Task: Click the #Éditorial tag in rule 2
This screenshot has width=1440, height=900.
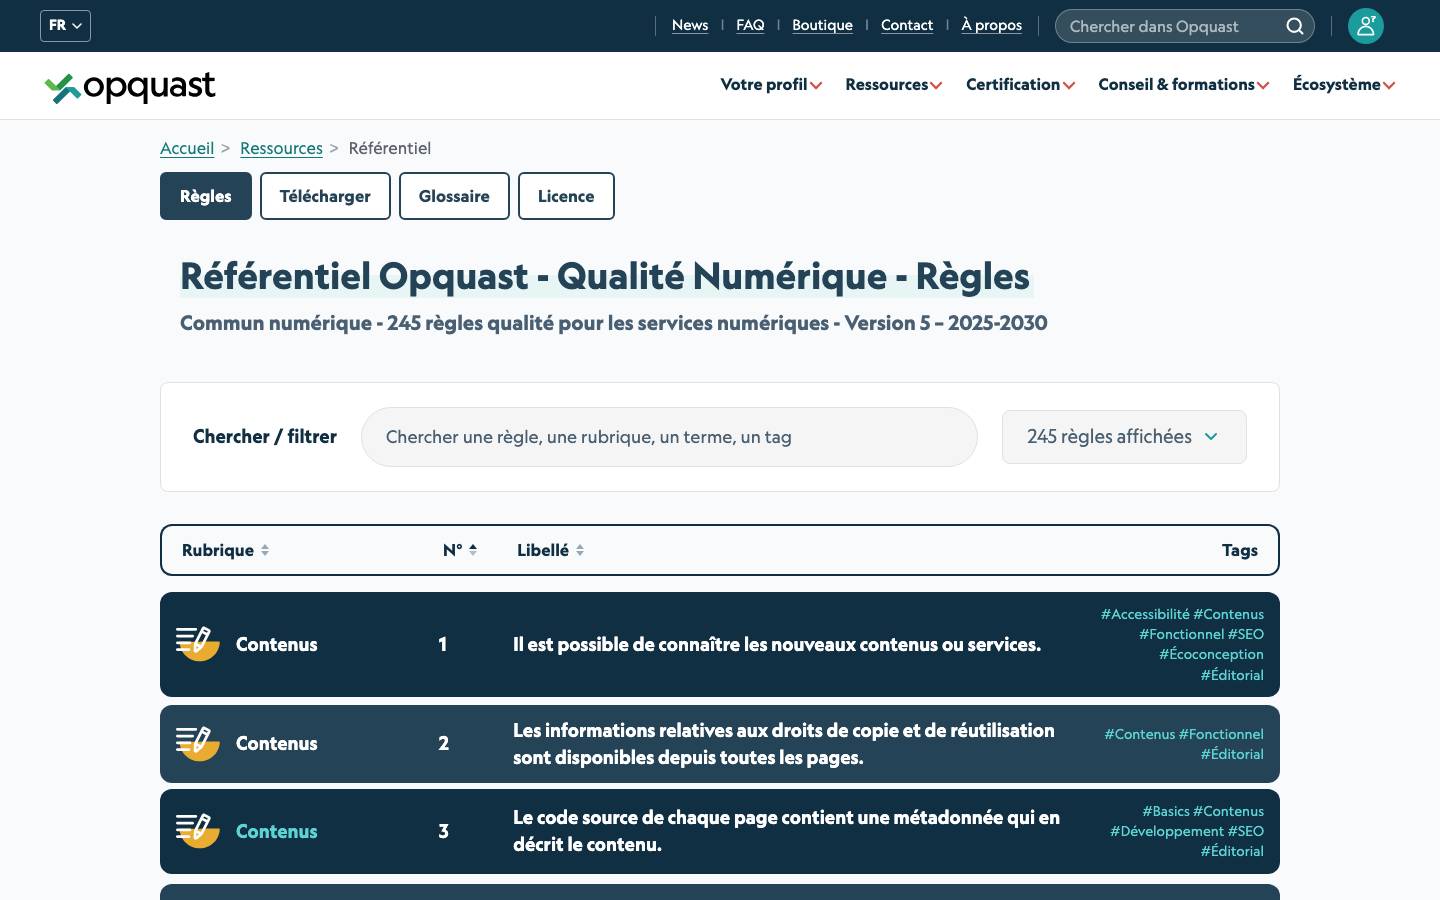Action: [x=1232, y=754]
